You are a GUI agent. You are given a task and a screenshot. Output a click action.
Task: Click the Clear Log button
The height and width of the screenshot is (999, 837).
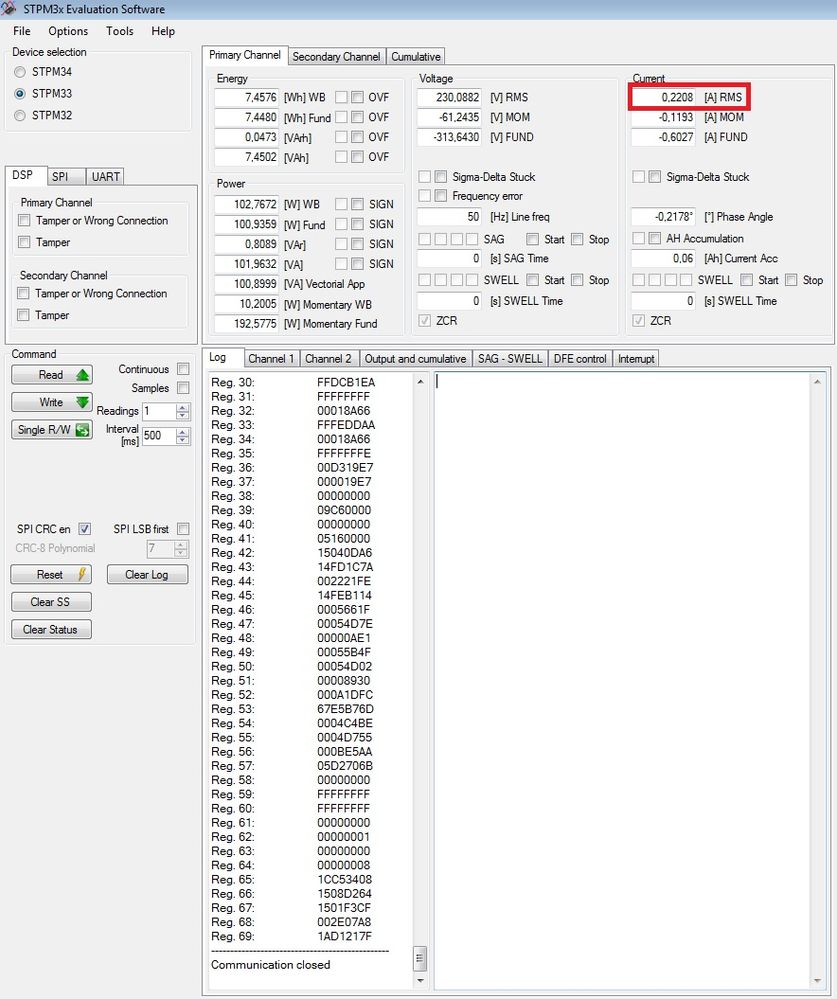(x=147, y=575)
